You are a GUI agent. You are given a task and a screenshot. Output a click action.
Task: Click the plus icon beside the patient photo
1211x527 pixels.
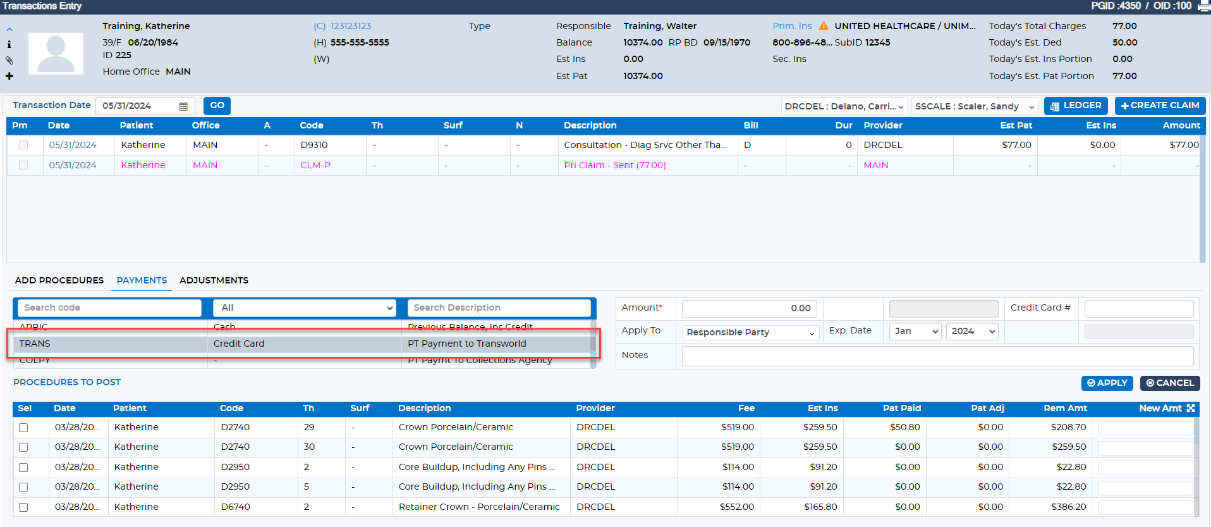click(9, 76)
